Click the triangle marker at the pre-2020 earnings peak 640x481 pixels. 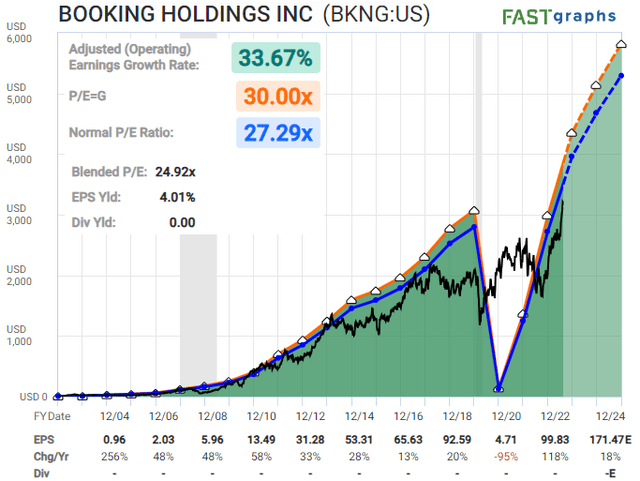[475, 211]
